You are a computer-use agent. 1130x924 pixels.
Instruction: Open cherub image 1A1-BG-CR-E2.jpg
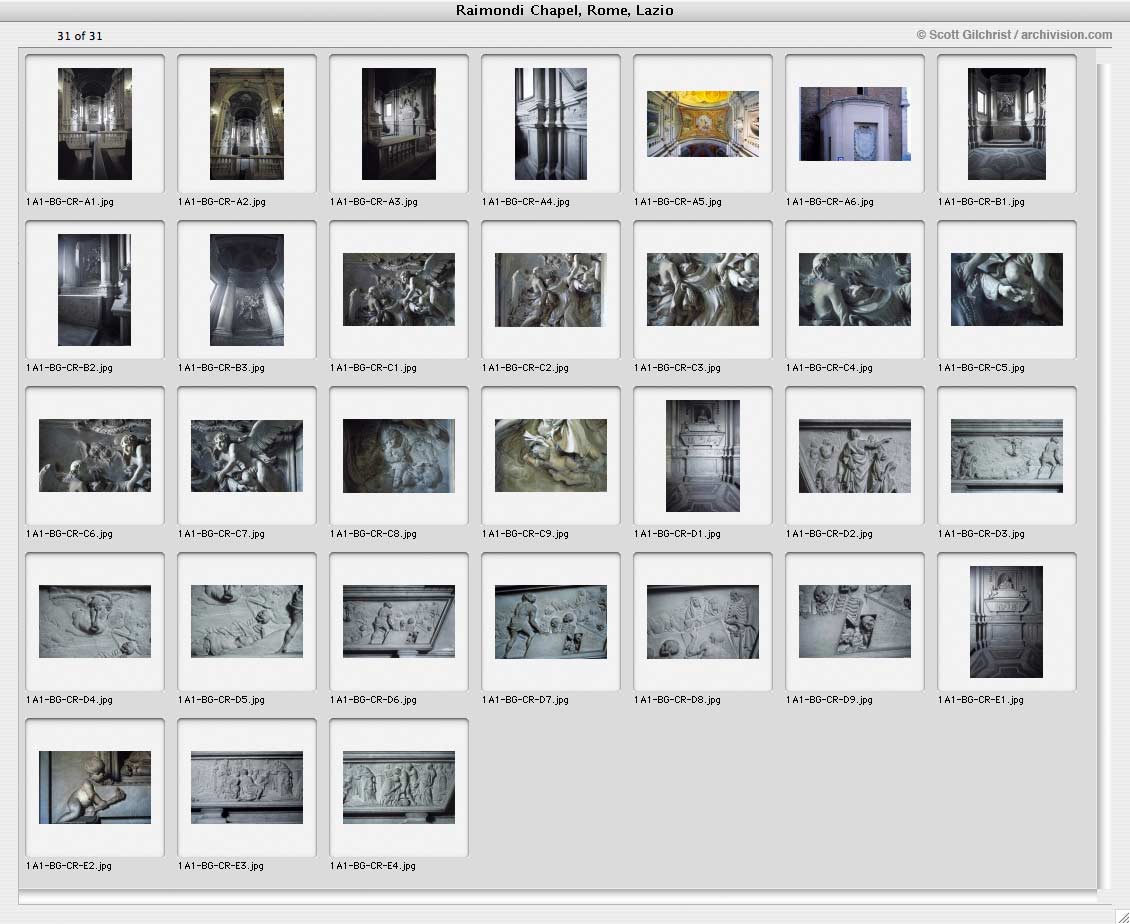pyautogui.click(x=94, y=787)
